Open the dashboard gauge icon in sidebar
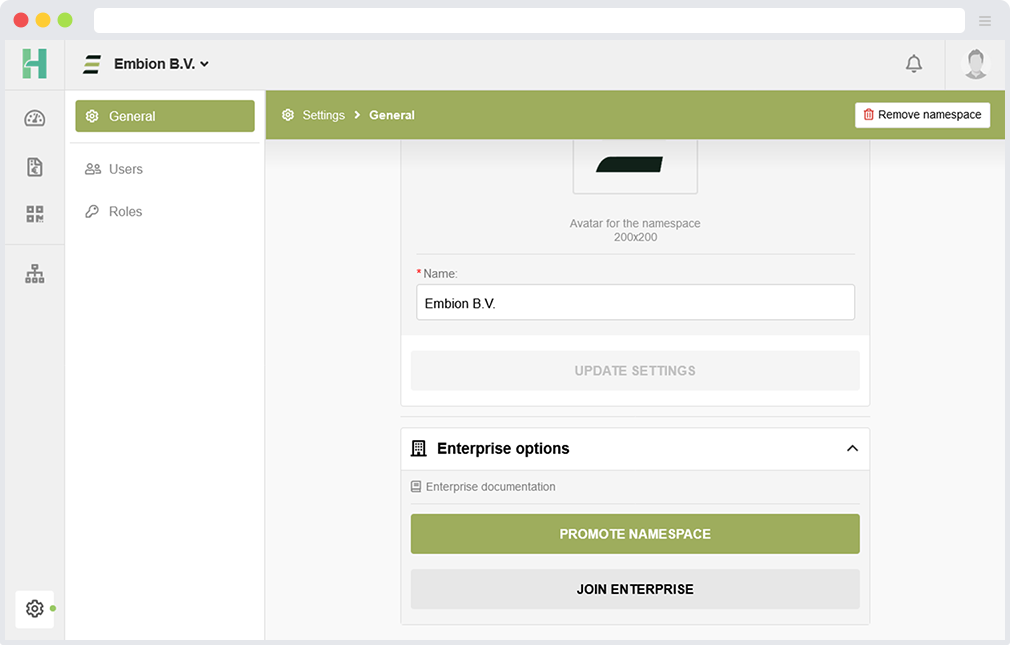This screenshot has width=1010, height=645. (x=35, y=118)
